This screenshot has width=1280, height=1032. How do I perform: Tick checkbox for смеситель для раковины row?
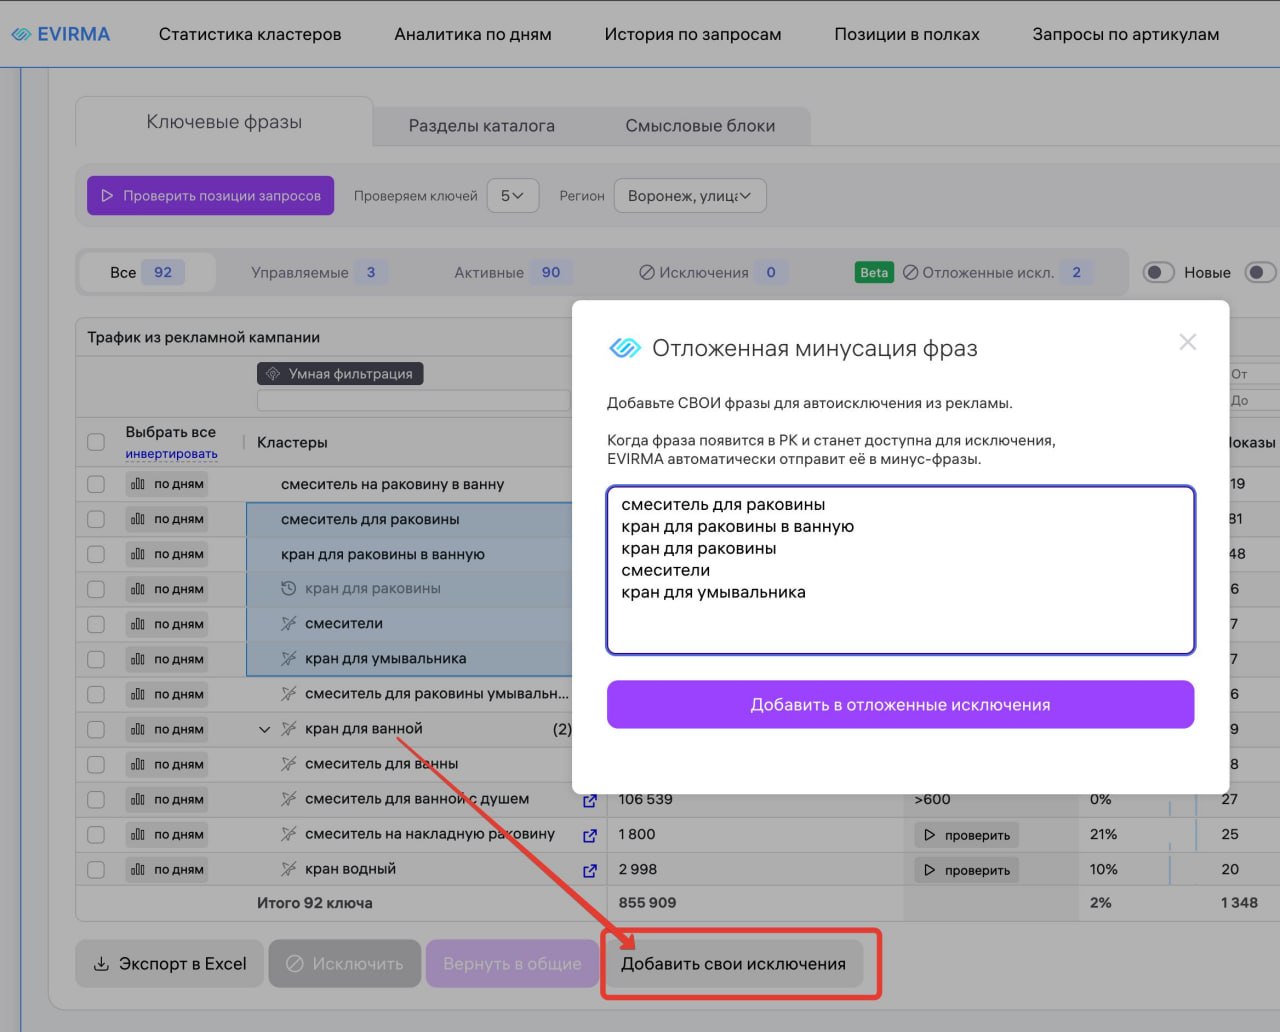coord(96,519)
